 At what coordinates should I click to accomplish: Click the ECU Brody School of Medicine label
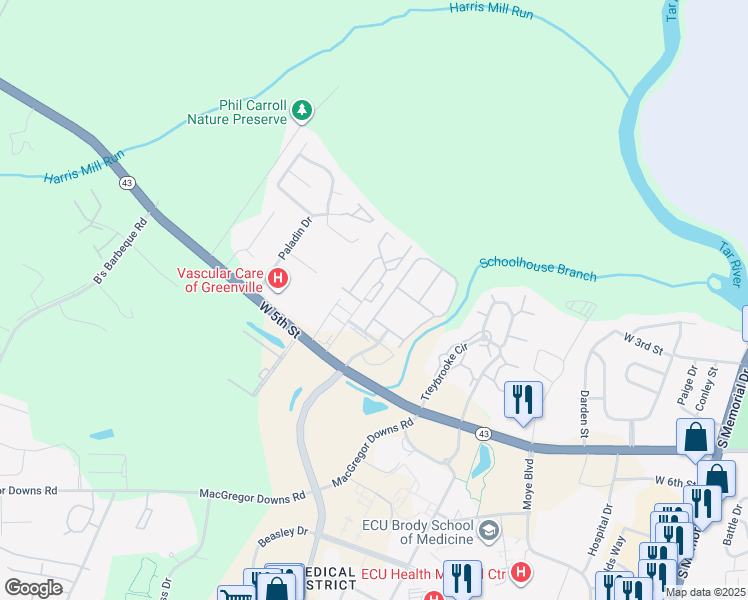point(417,532)
